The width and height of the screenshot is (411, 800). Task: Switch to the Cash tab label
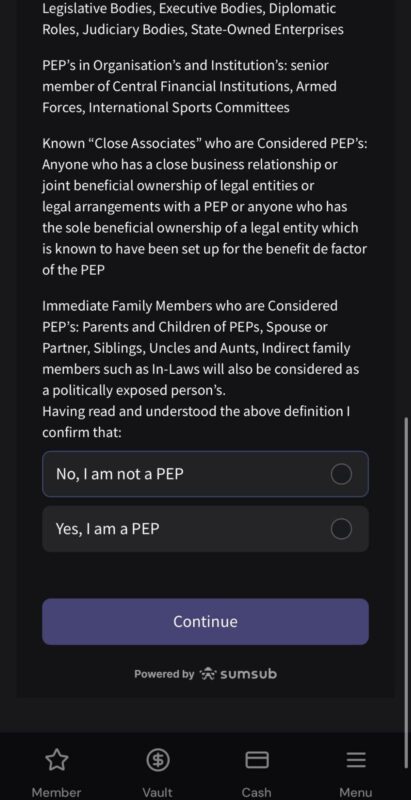click(256, 792)
